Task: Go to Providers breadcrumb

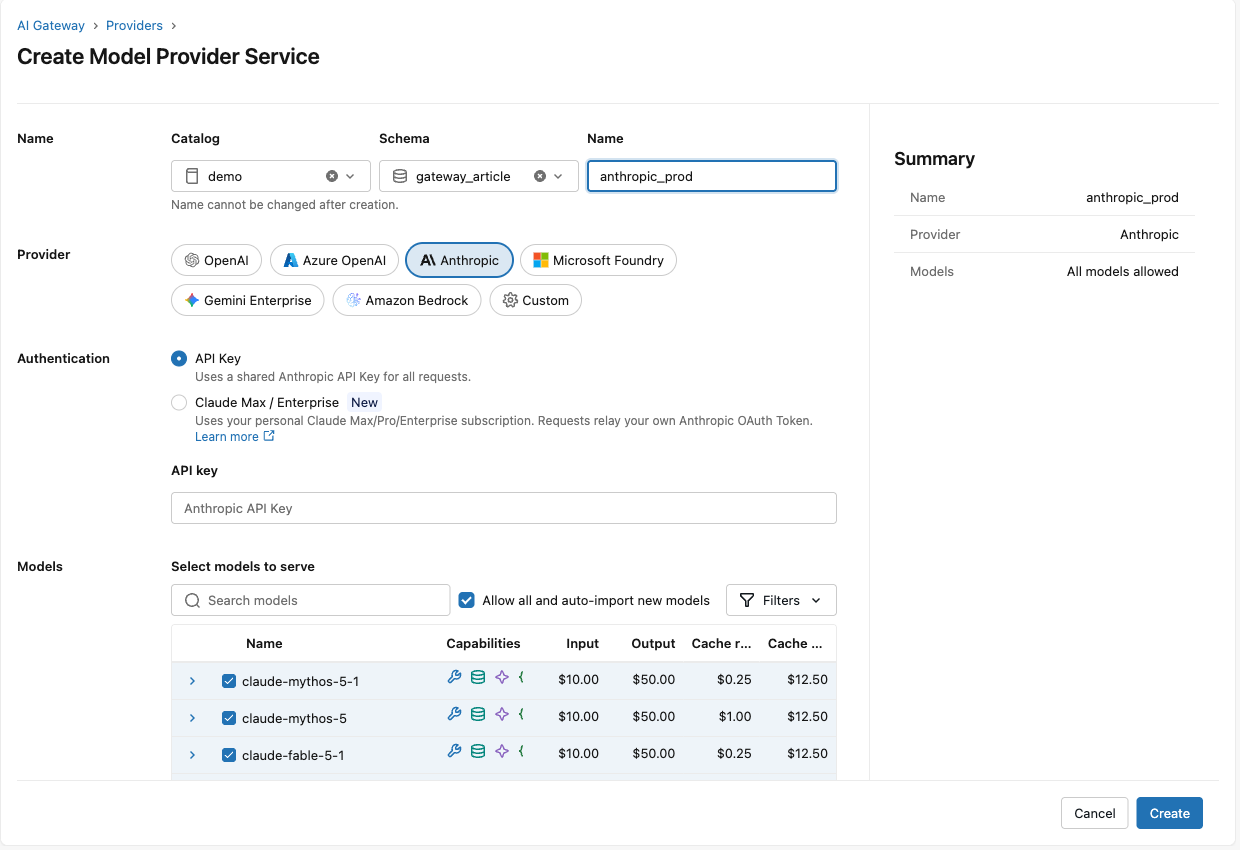Action: point(134,25)
